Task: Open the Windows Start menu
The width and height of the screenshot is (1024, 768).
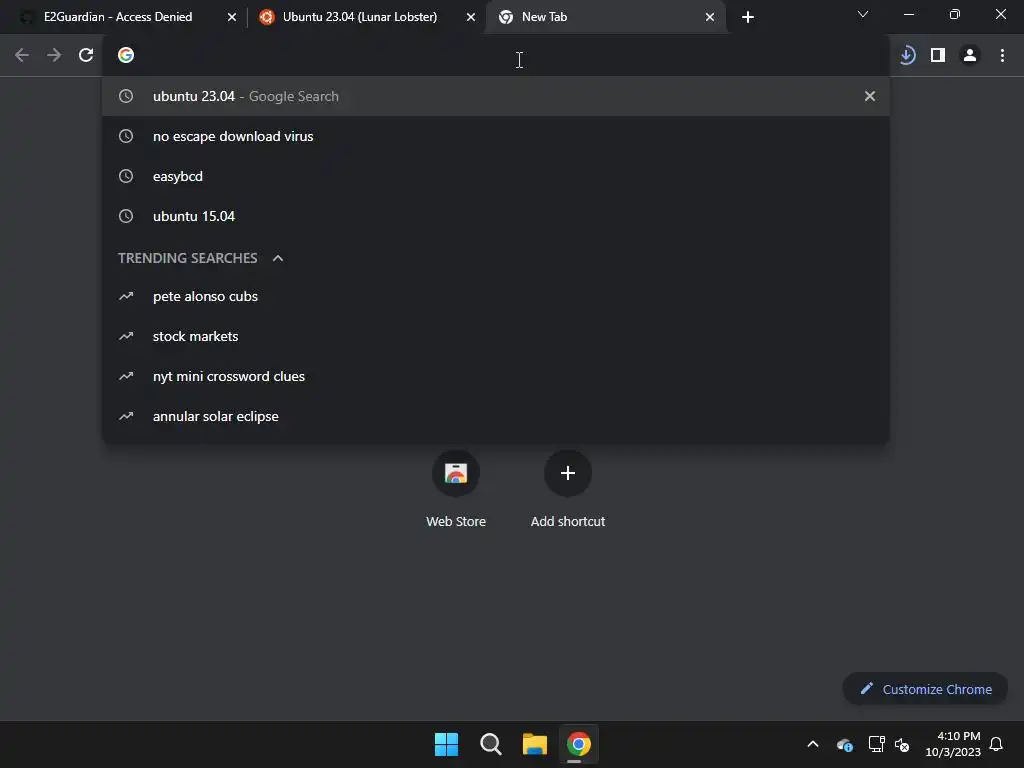Action: coord(447,744)
